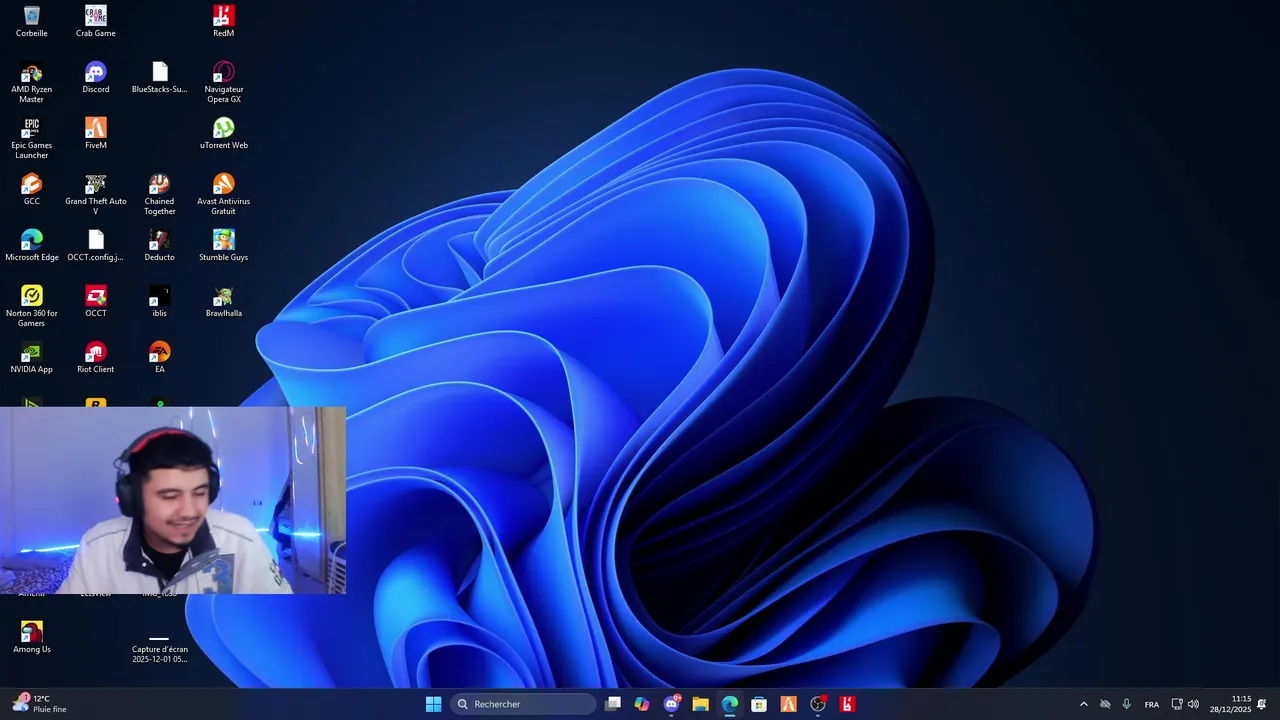Select the uTorrent Web desktop icon
This screenshot has width=1280, height=720.
(x=224, y=133)
